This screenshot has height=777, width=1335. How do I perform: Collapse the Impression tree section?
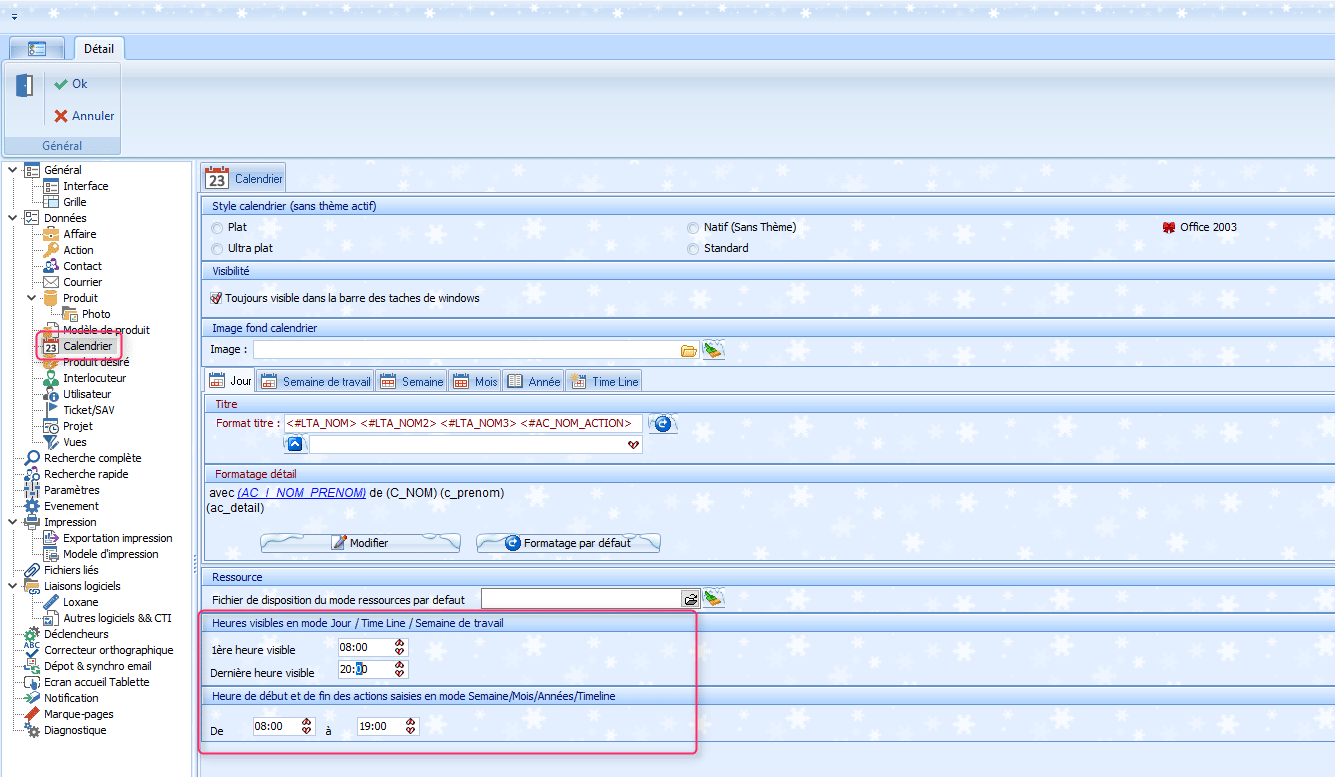coord(12,522)
